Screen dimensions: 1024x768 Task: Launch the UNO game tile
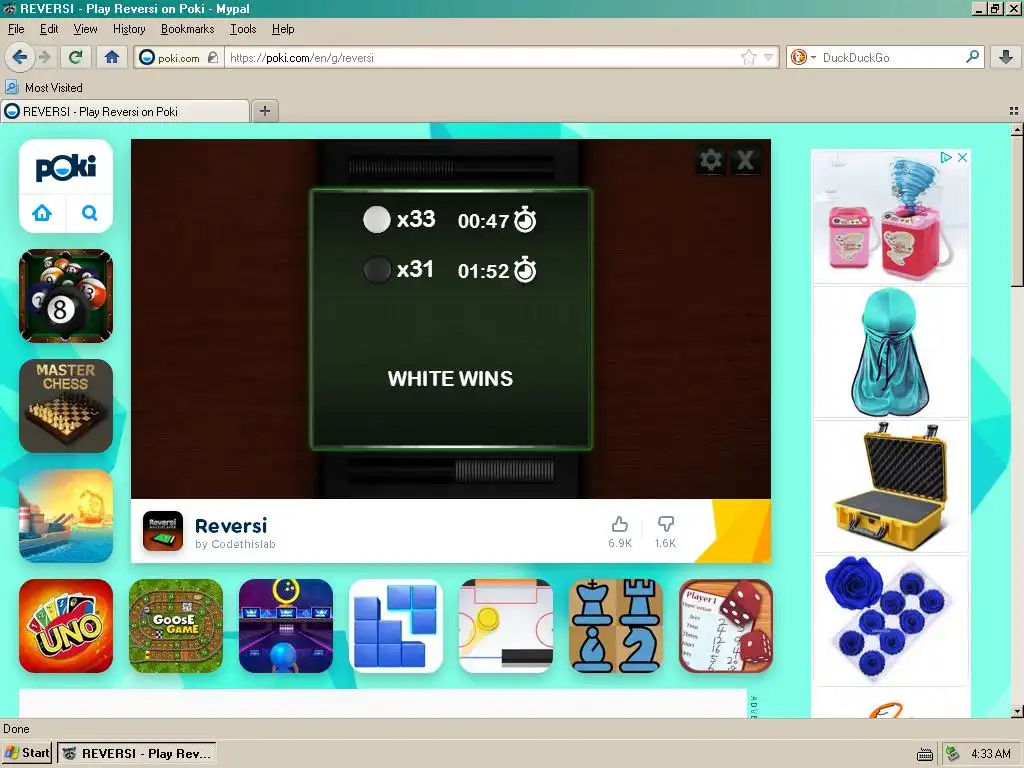pyautogui.click(x=66, y=626)
